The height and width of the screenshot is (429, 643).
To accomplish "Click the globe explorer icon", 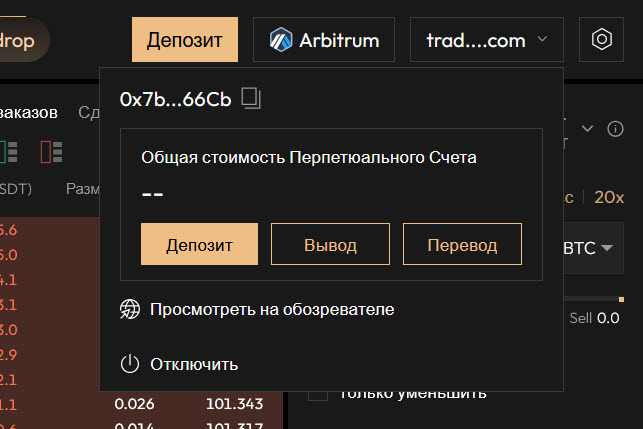I will point(130,309).
